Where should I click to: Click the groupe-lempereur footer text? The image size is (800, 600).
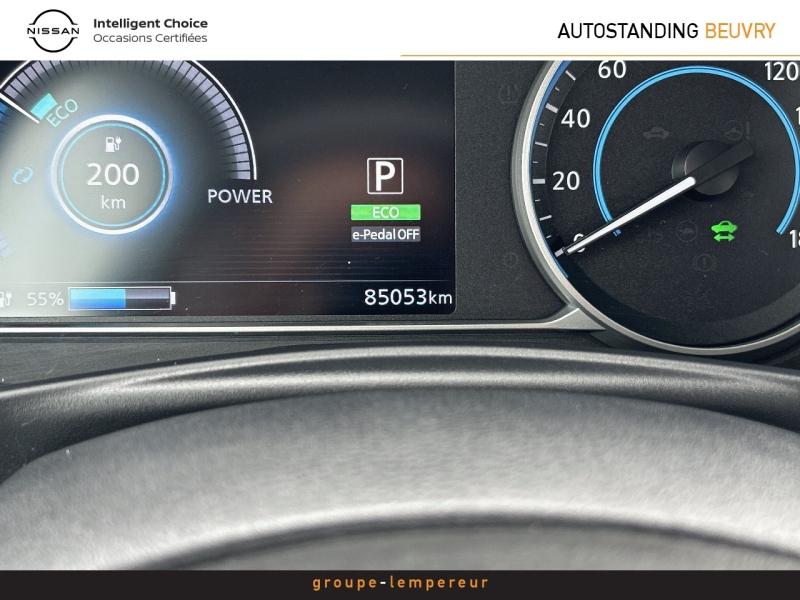click(401, 583)
